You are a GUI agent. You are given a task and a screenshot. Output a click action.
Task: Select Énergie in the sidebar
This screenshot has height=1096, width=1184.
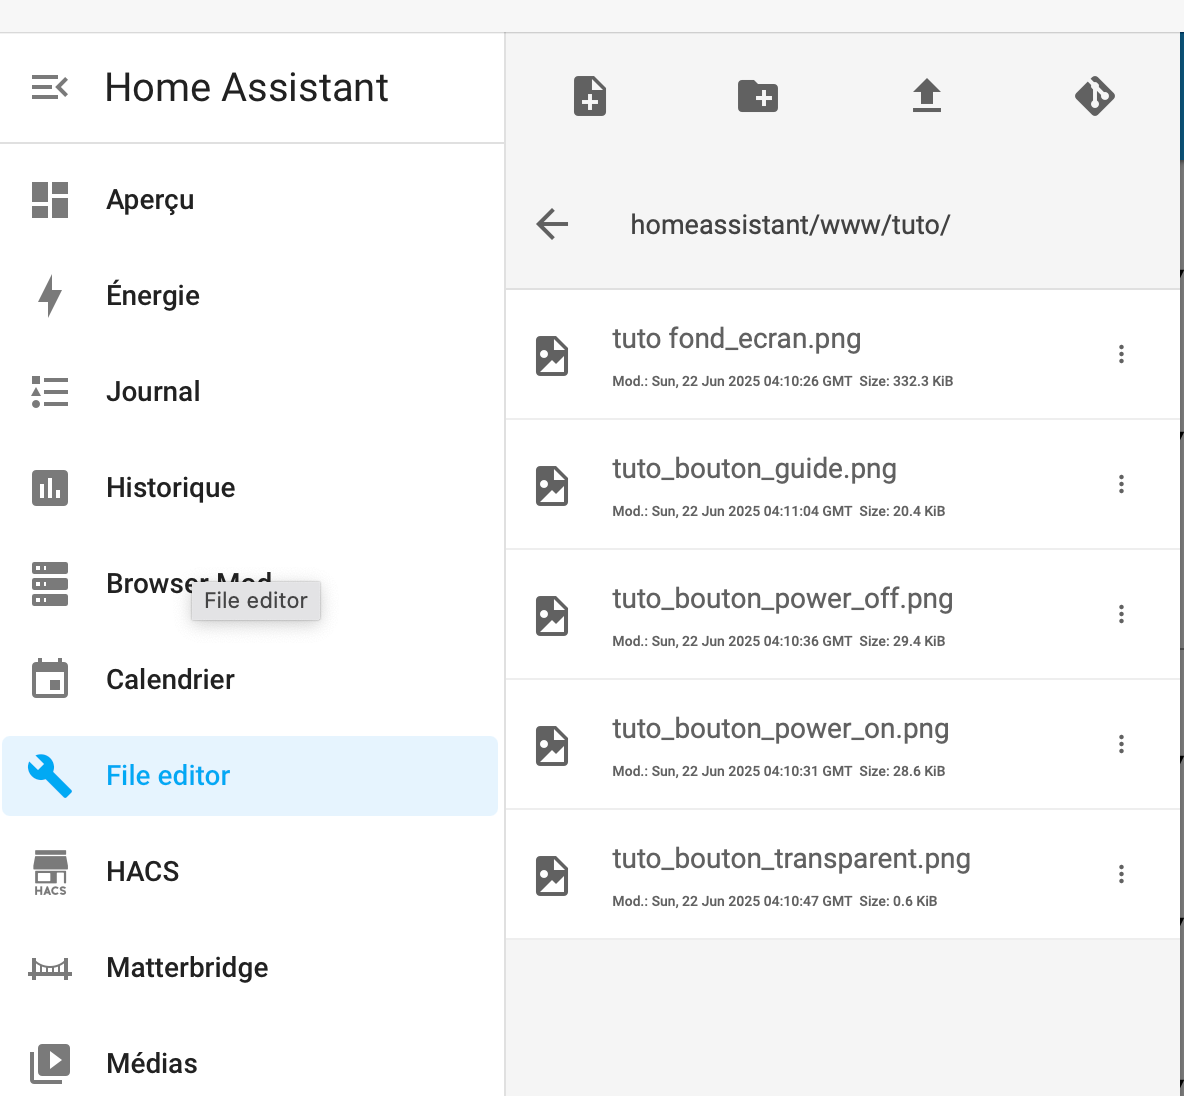[153, 295]
